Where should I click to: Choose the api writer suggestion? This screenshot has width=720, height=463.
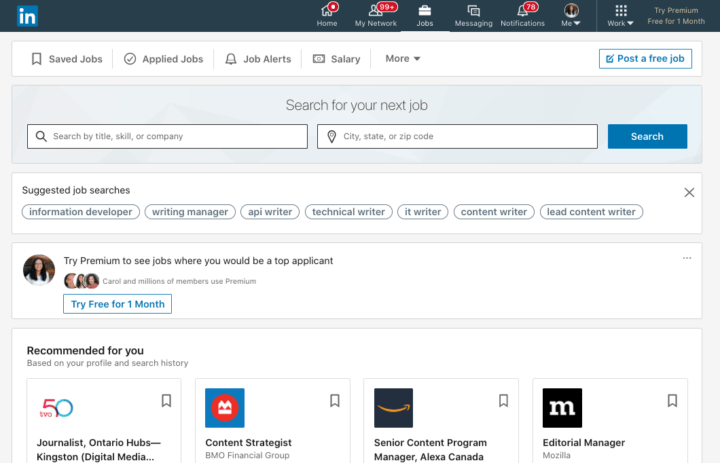coord(270,212)
